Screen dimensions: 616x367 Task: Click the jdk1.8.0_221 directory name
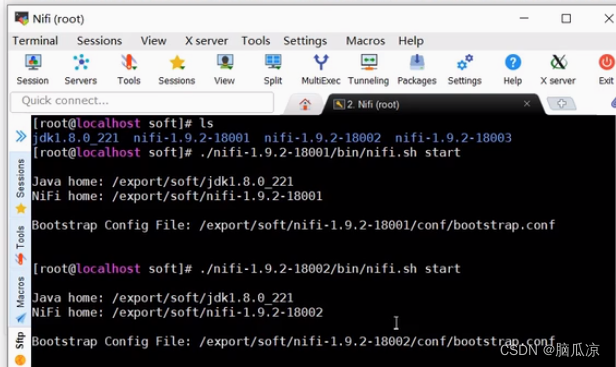(75, 138)
